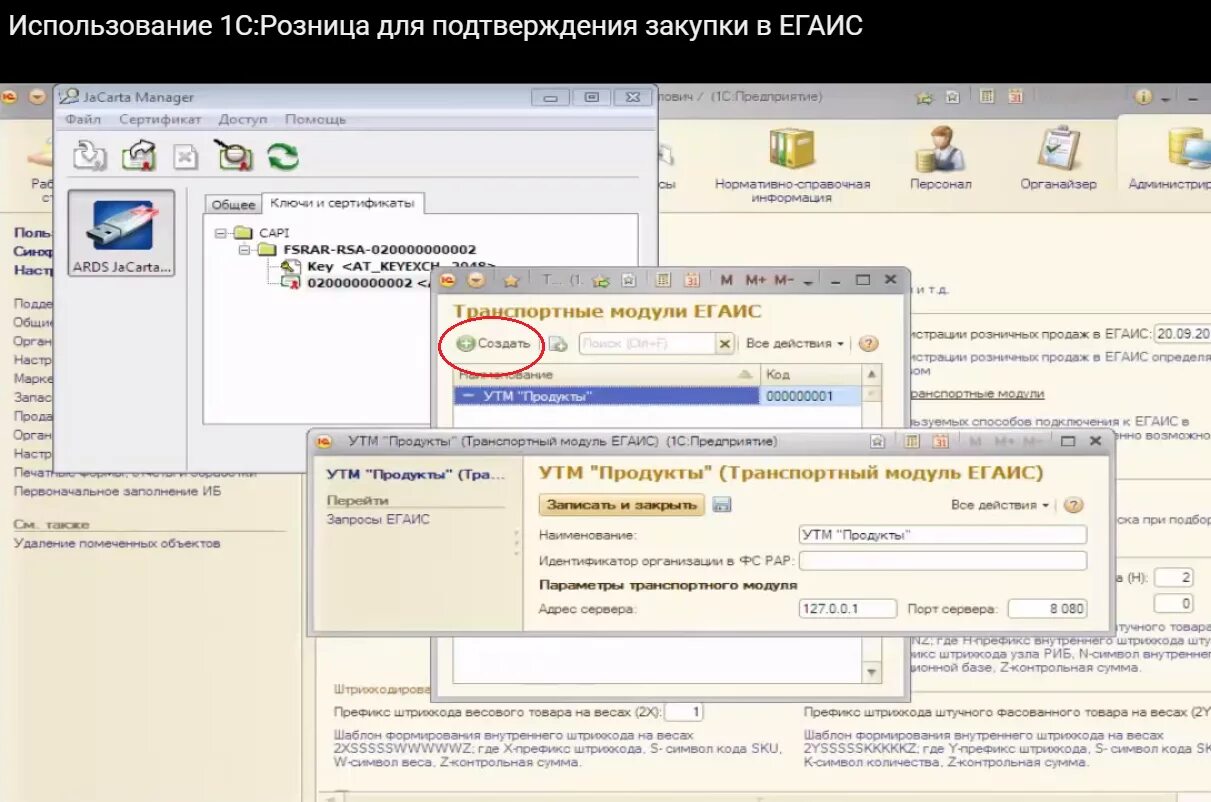
Task: Click the calendar icon in the main 1С title bar
Action: coord(1015,97)
